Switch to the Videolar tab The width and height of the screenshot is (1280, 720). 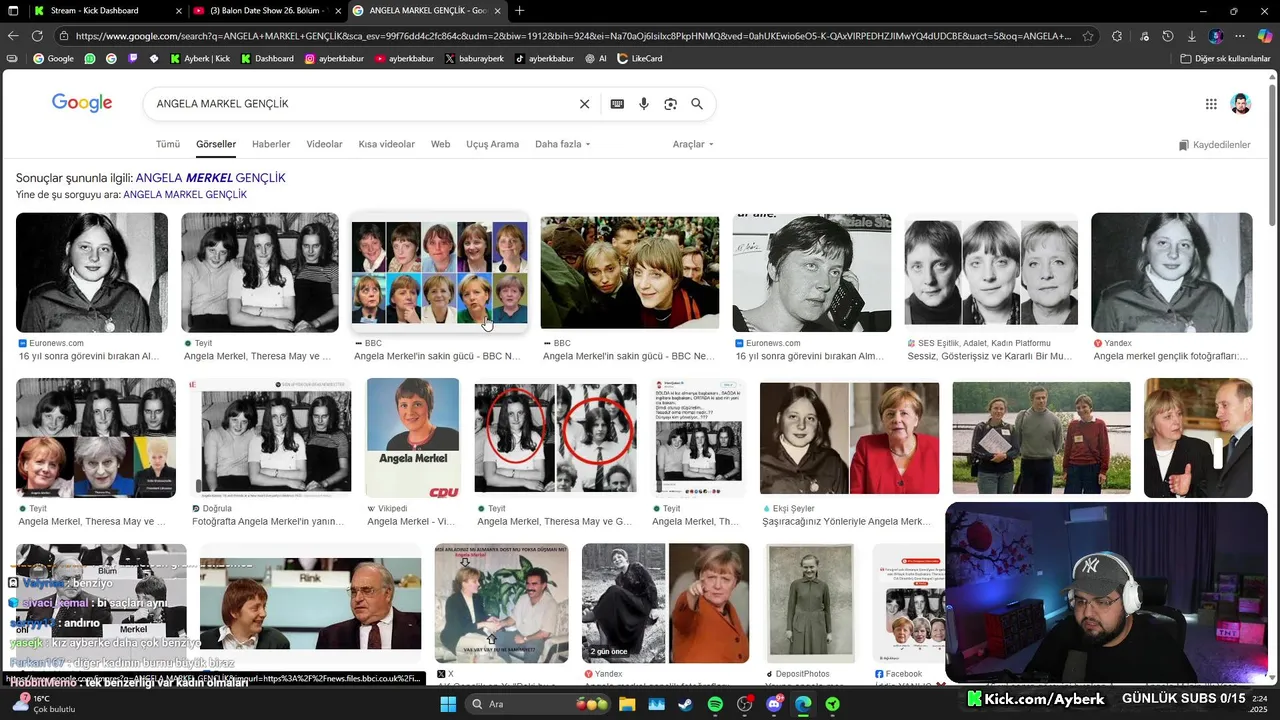point(324,144)
